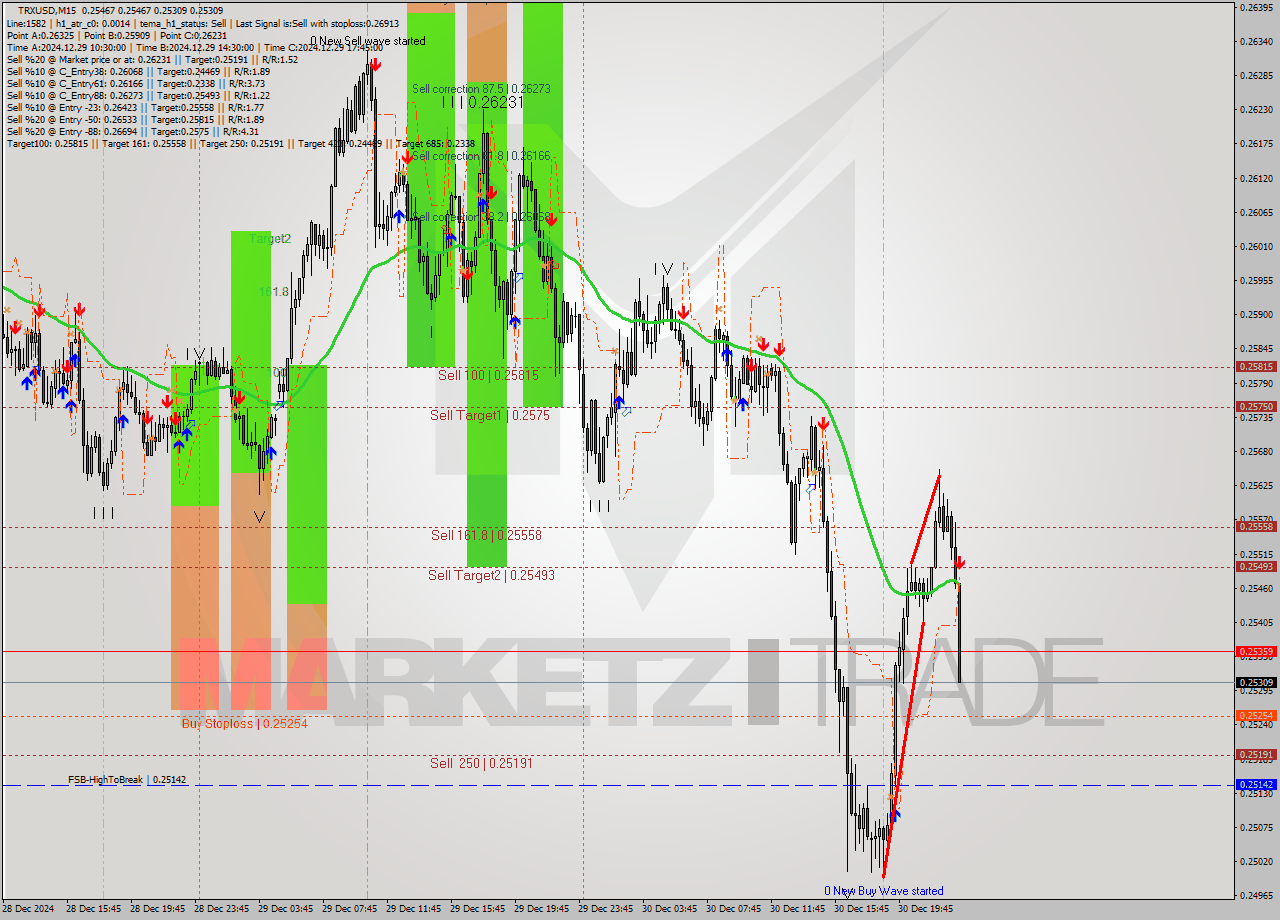Click the red 0.25359 price axis tag

point(1256,651)
